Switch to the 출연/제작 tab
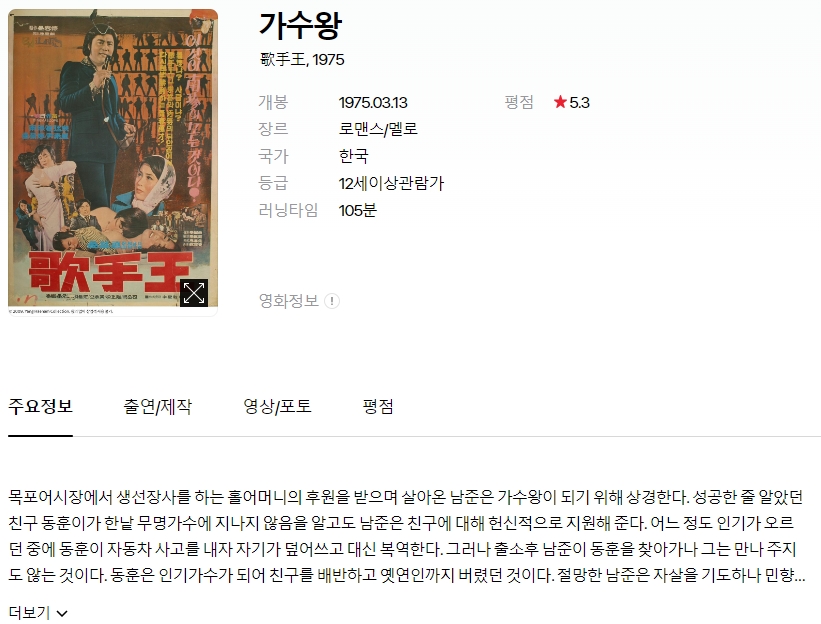The height and width of the screenshot is (624, 821). (158, 407)
